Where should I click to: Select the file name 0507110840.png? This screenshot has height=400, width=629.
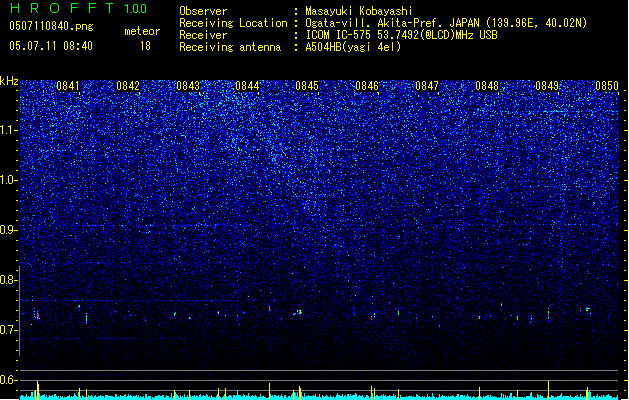[51, 26]
